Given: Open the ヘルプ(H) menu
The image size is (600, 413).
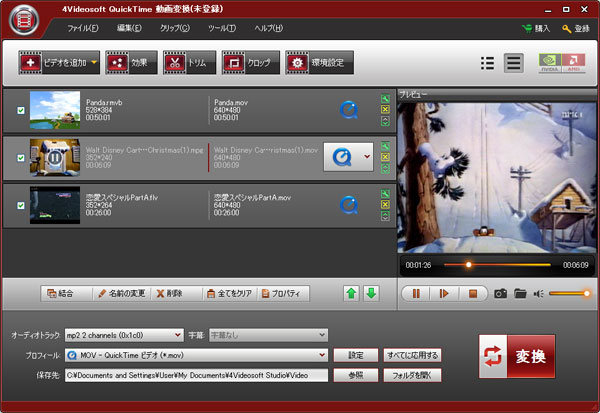Looking at the screenshot, I should pyautogui.click(x=269, y=28).
